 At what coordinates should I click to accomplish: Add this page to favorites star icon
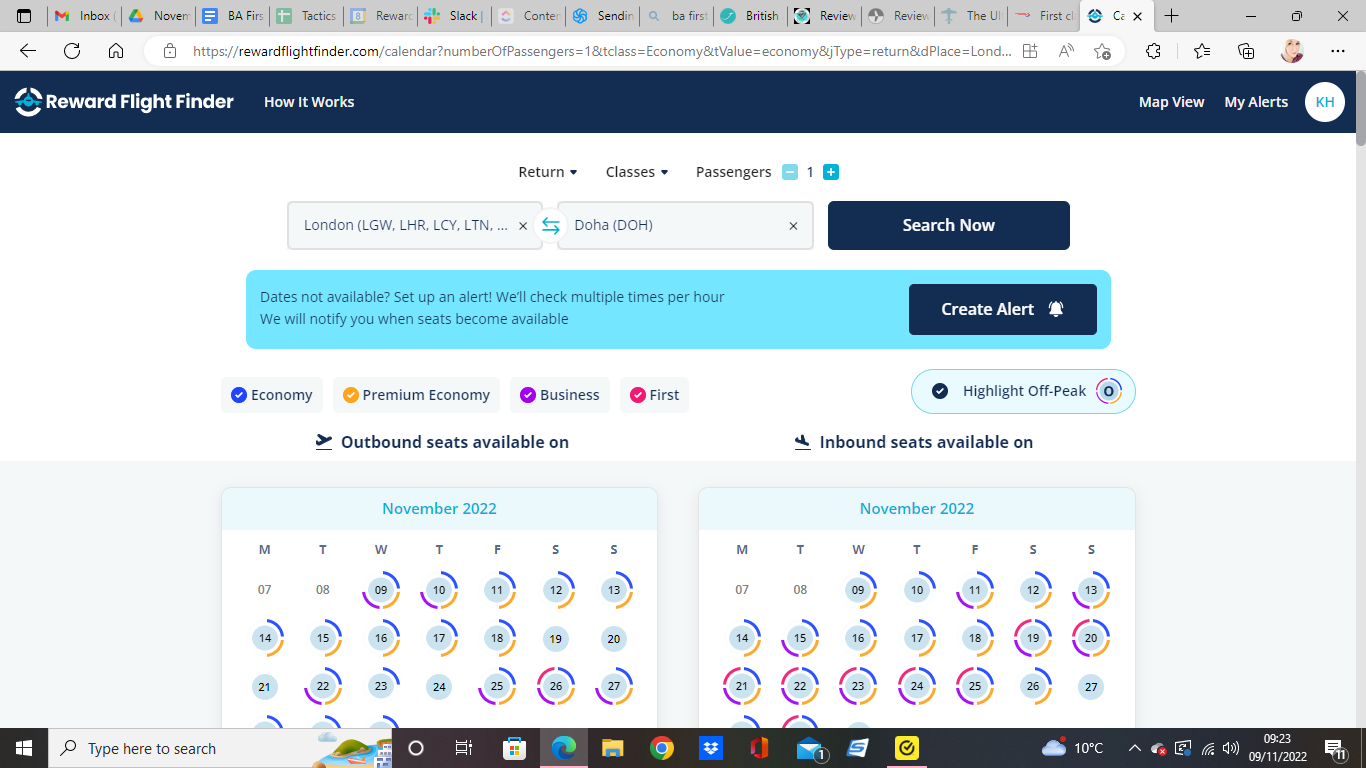coord(1102,51)
